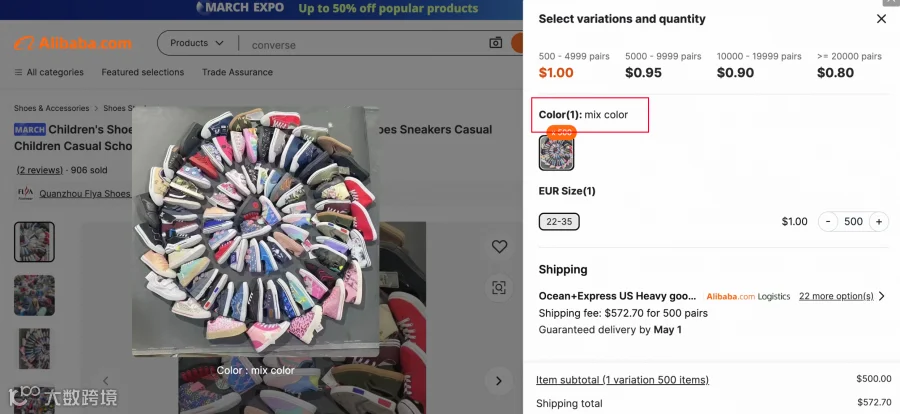Go to next product image arrow

point(498,381)
